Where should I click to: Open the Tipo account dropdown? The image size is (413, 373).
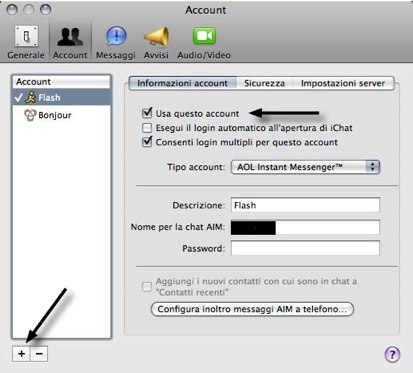coord(305,167)
